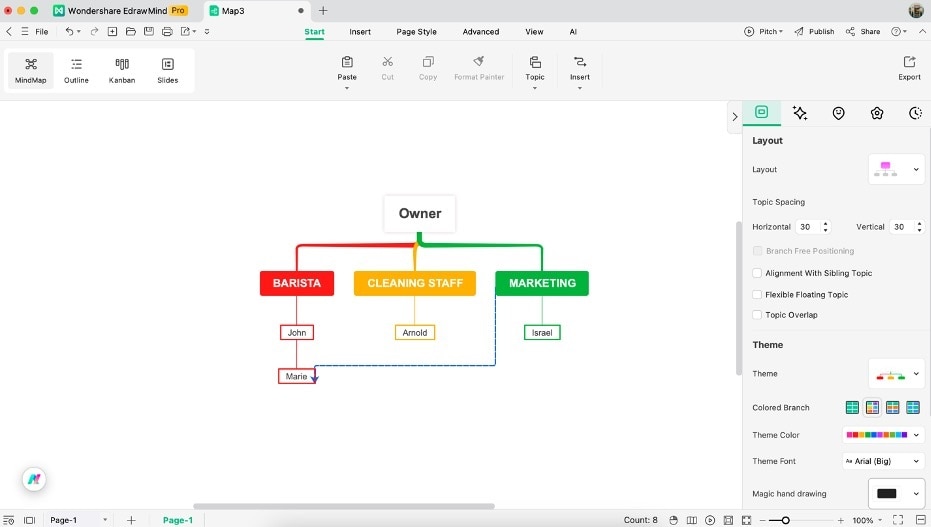Check the Topic Overlap option
Image resolution: width=931 pixels, height=527 pixels.
click(757, 315)
